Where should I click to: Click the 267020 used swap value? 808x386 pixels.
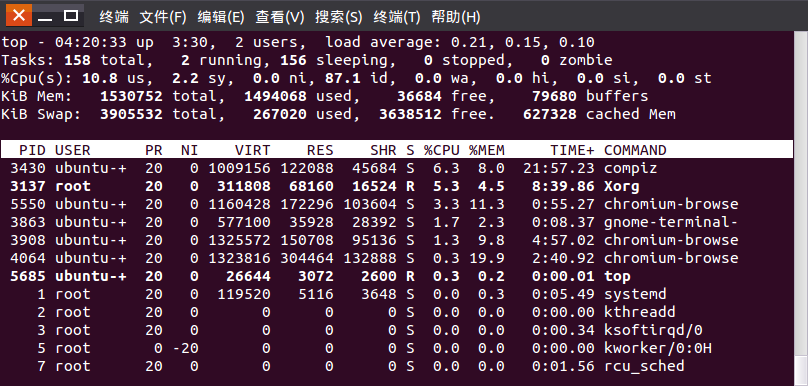click(x=280, y=114)
